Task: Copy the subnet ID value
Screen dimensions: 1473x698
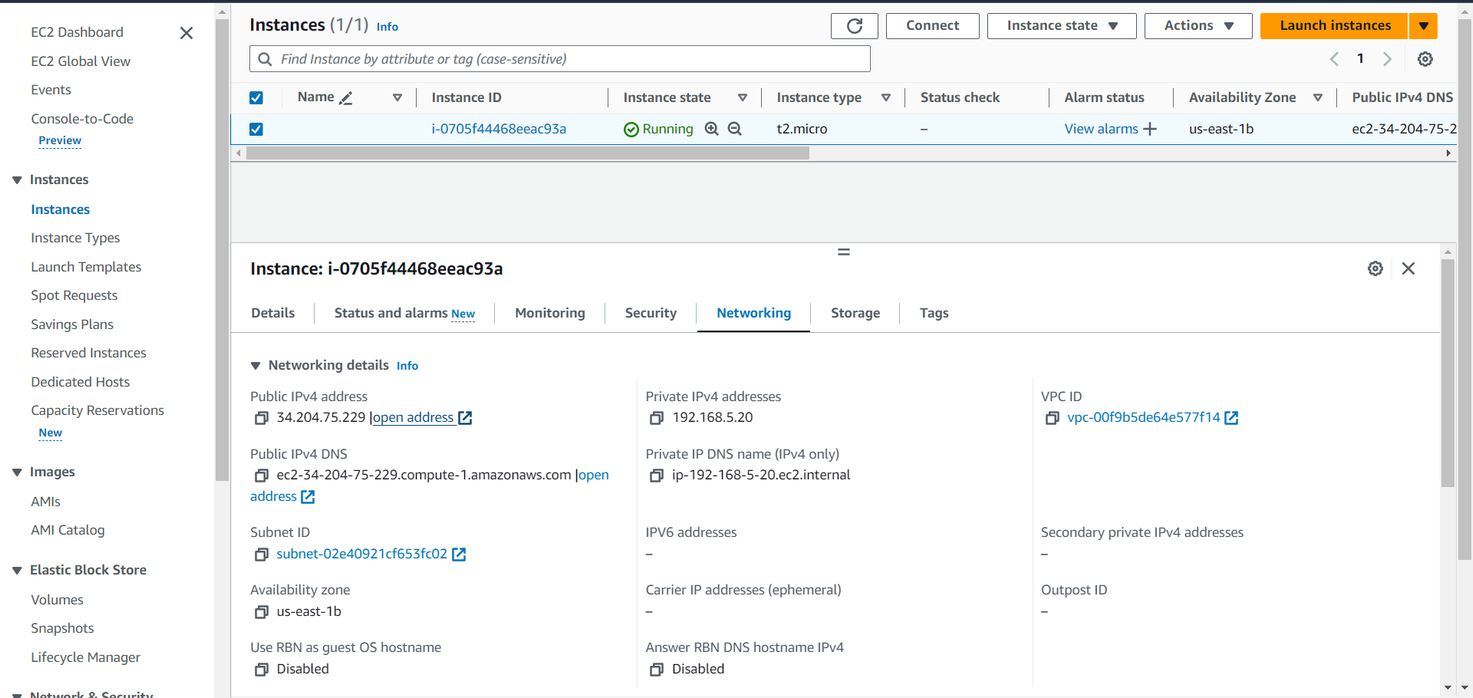Action: 261,554
